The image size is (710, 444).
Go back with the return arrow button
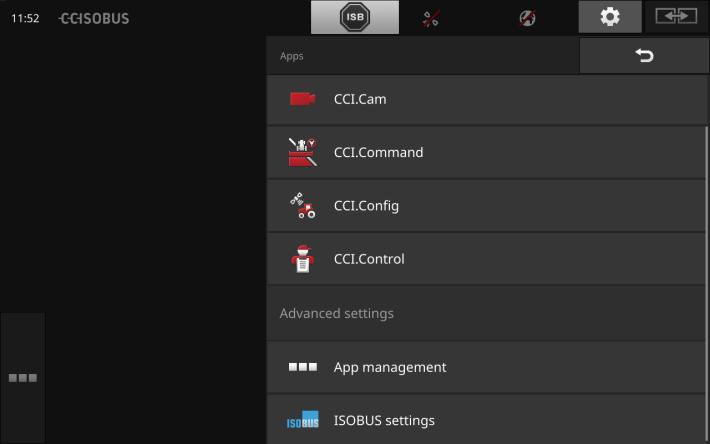[643, 56]
